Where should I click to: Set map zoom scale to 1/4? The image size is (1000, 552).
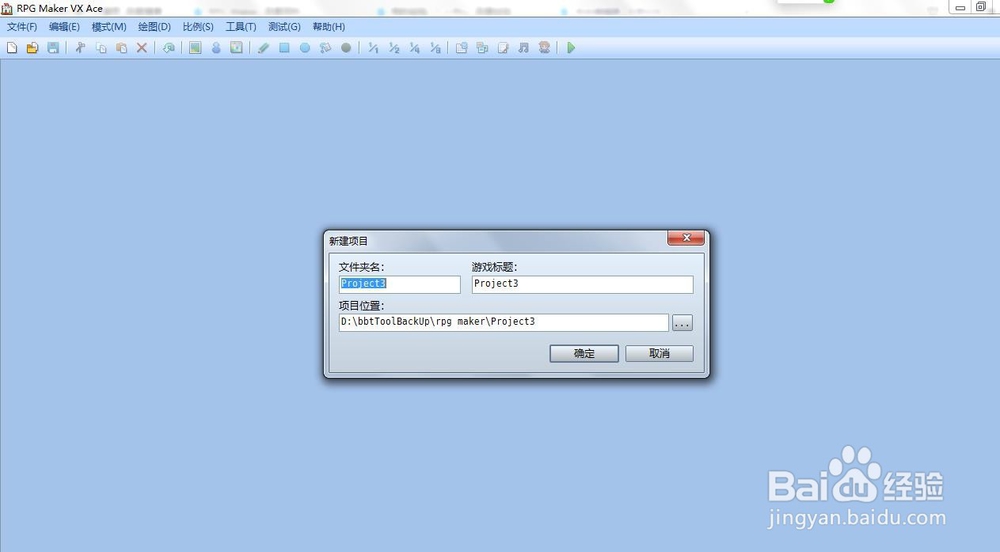pos(414,48)
